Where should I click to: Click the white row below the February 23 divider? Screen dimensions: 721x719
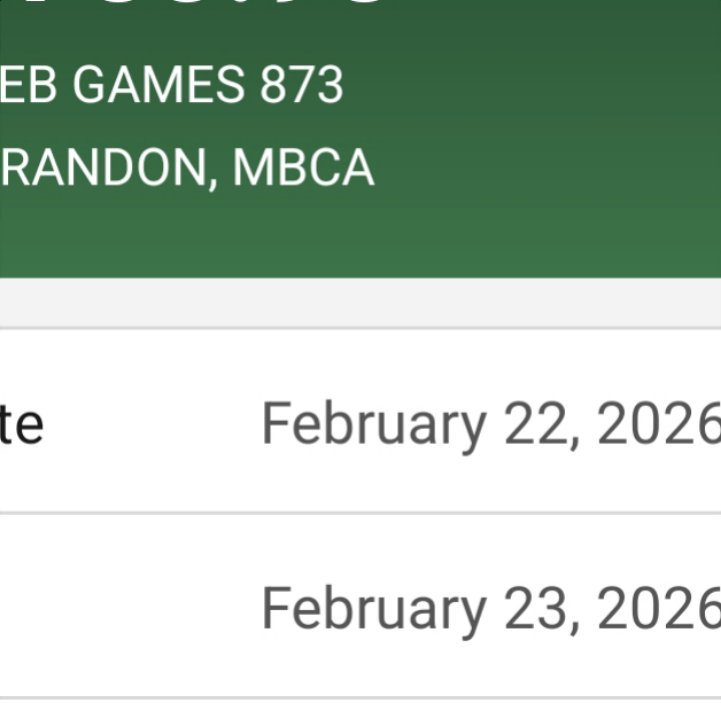click(360, 709)
